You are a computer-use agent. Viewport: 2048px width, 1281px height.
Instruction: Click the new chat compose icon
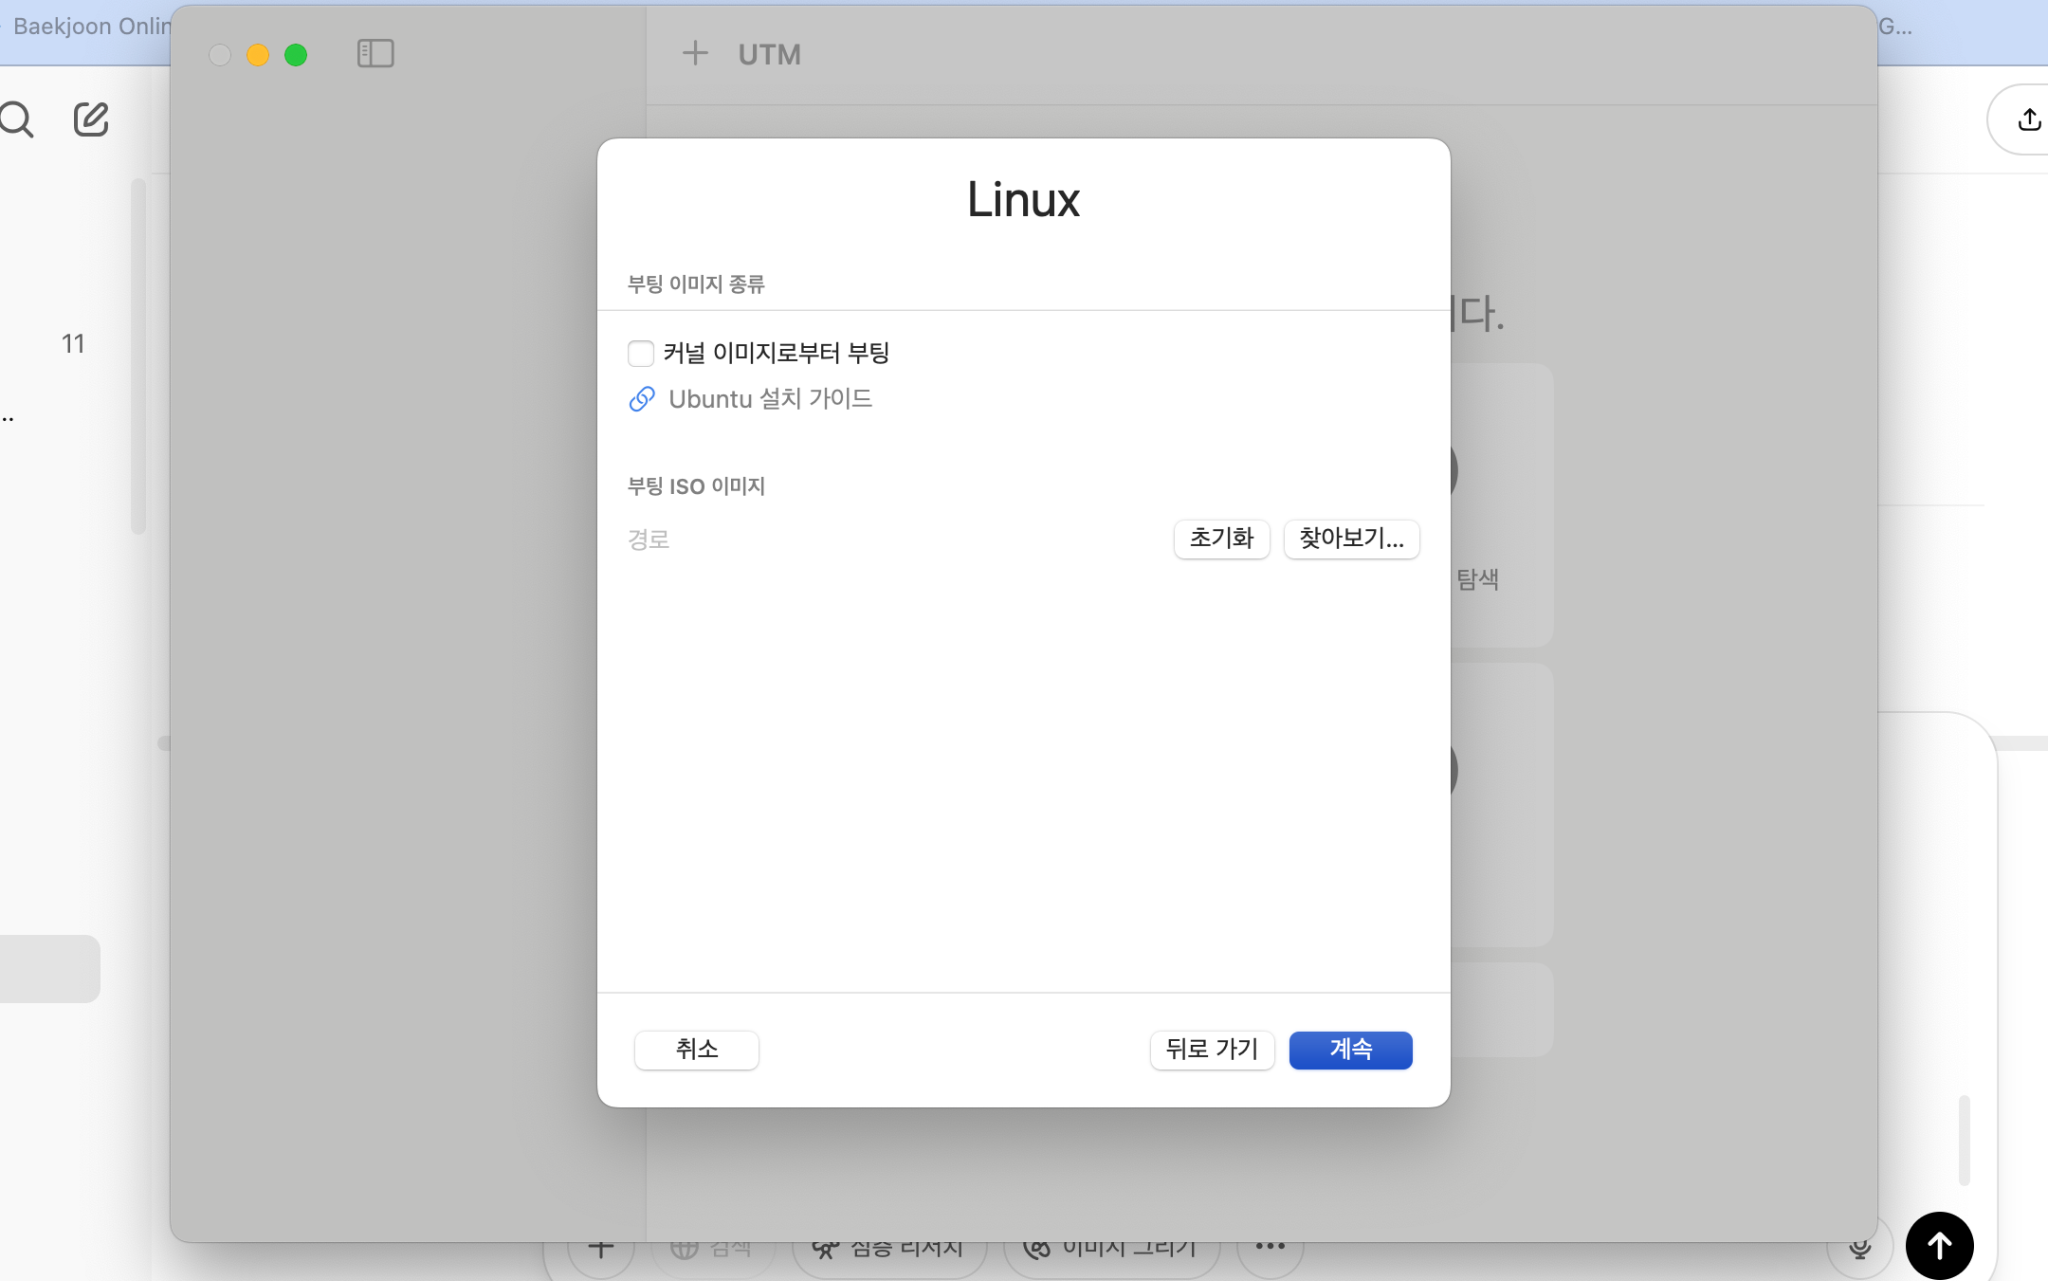click(91, 120)
